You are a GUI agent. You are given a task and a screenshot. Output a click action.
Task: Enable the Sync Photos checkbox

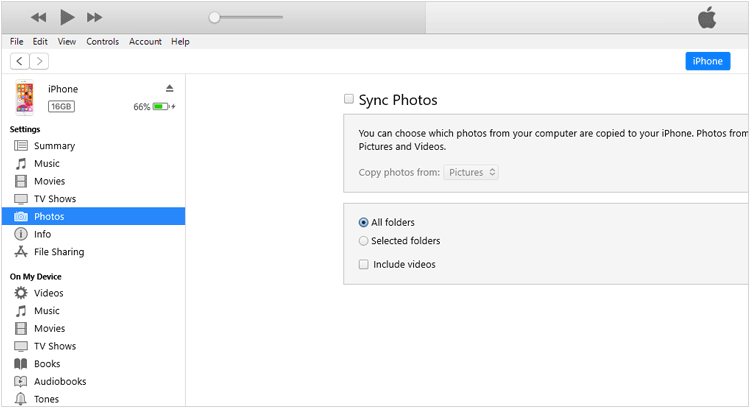pyautogui.click(x=349, y=99)
